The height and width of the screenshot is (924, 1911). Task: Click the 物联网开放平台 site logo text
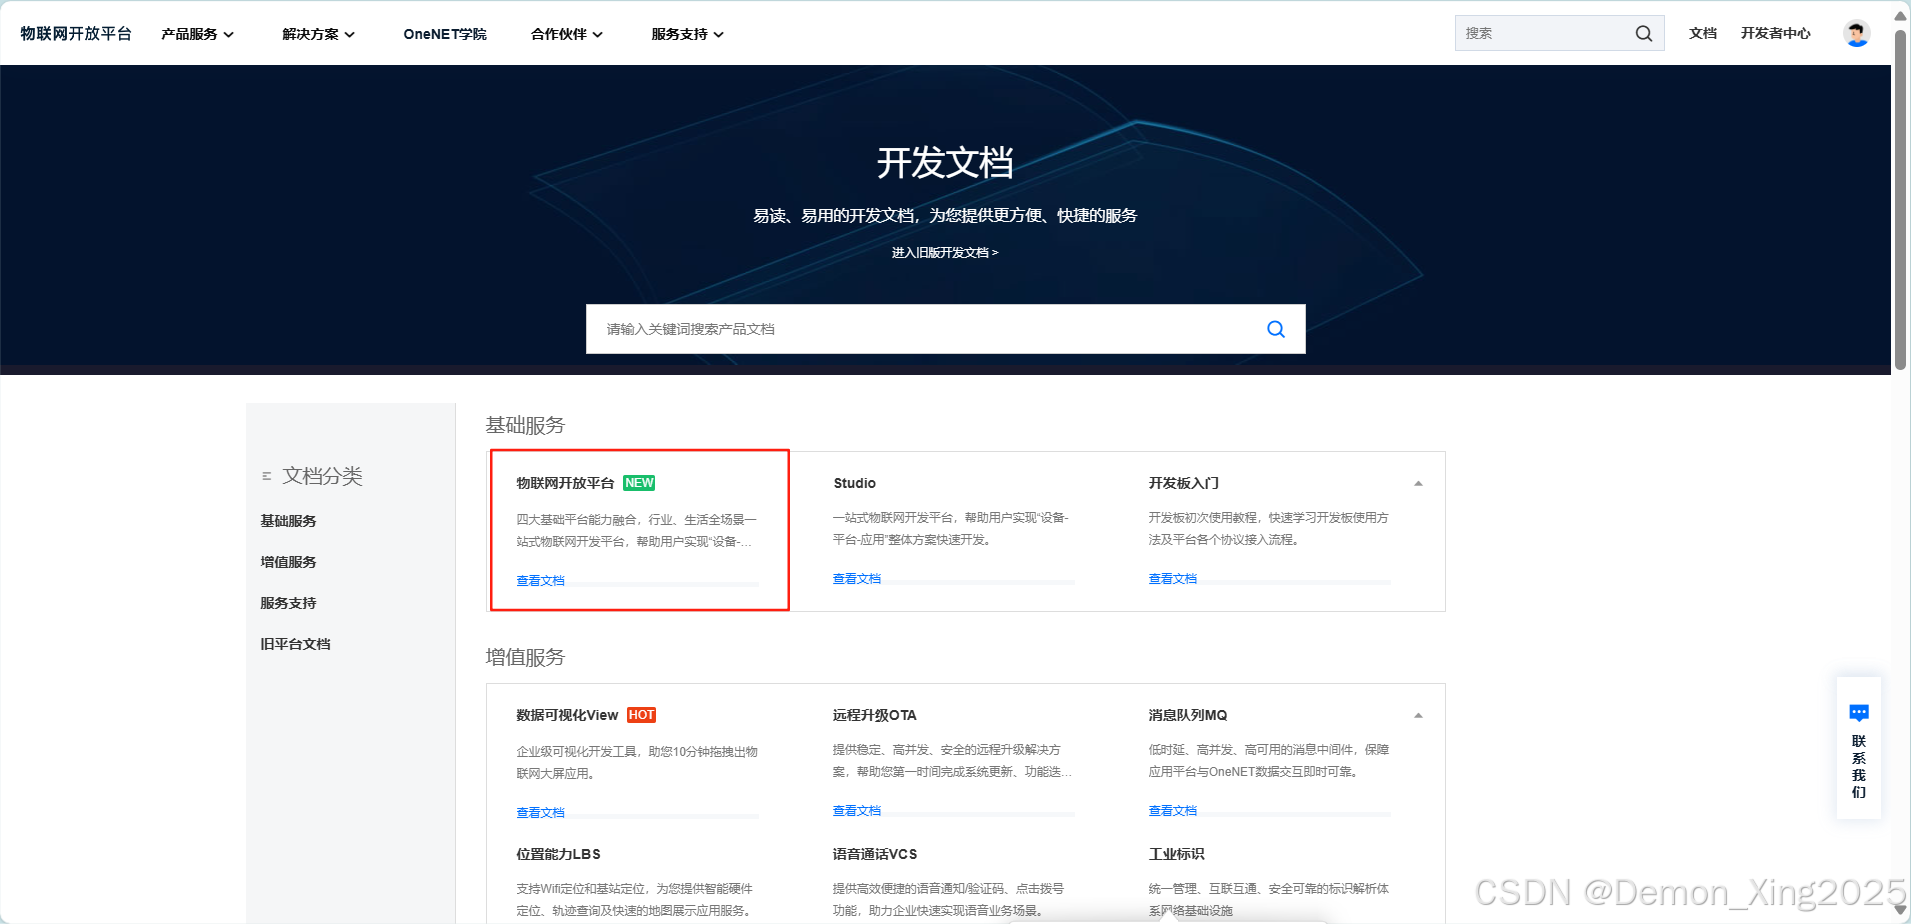76,33
